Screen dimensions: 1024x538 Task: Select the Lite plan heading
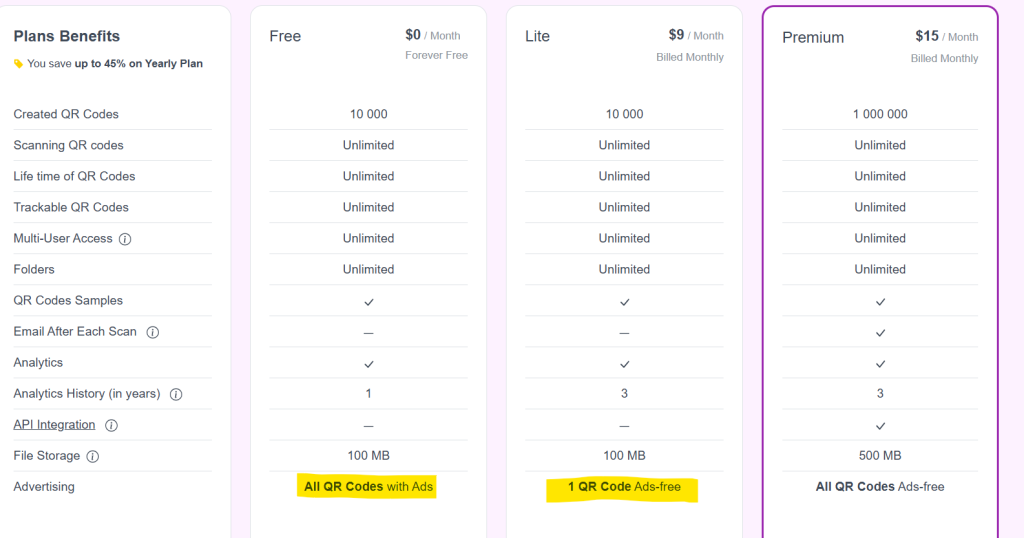click(537, 36)
